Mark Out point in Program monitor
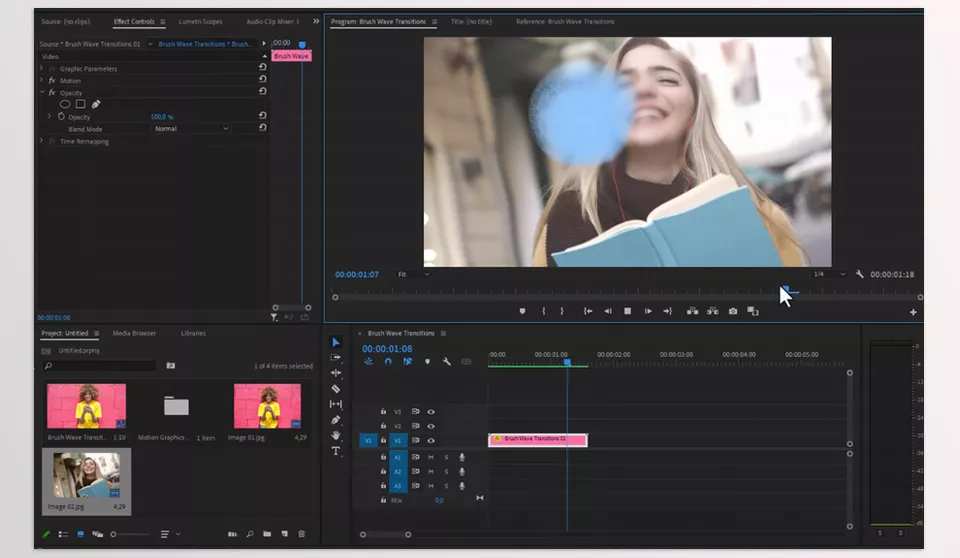This screenshot has width=960, height=558. 561,311
